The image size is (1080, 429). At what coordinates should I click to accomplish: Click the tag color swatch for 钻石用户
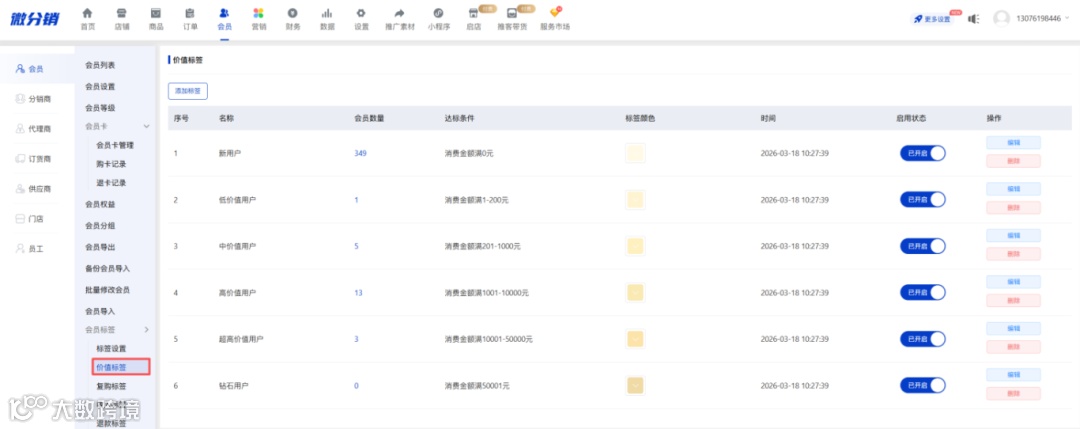pos(635,386)
